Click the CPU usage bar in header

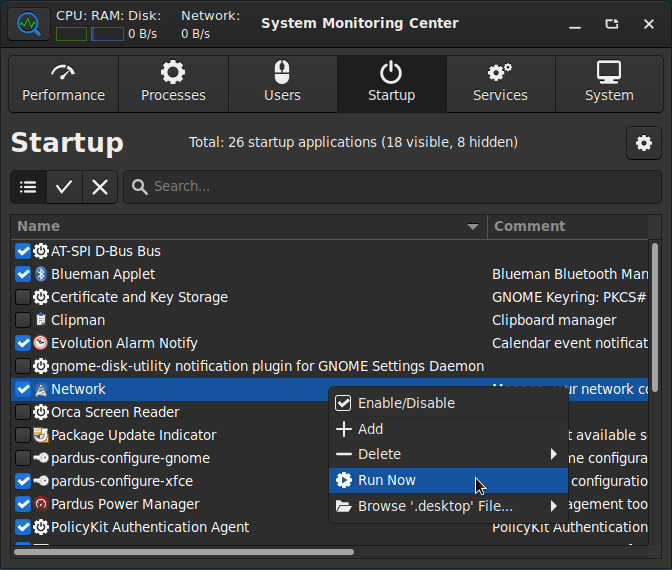[72, 34]
